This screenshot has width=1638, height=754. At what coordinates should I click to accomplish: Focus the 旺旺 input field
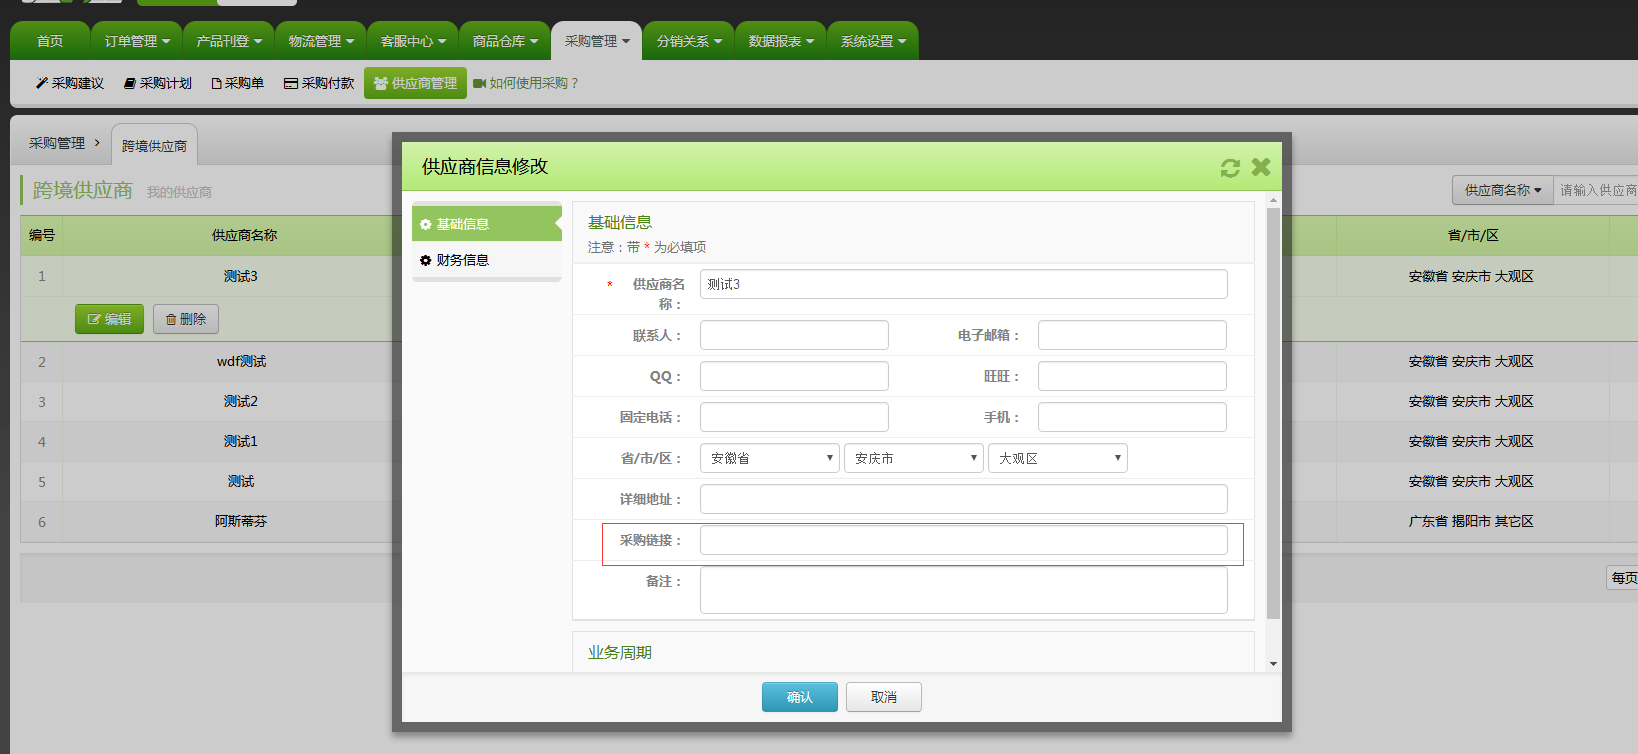(x=1132, y=376)
